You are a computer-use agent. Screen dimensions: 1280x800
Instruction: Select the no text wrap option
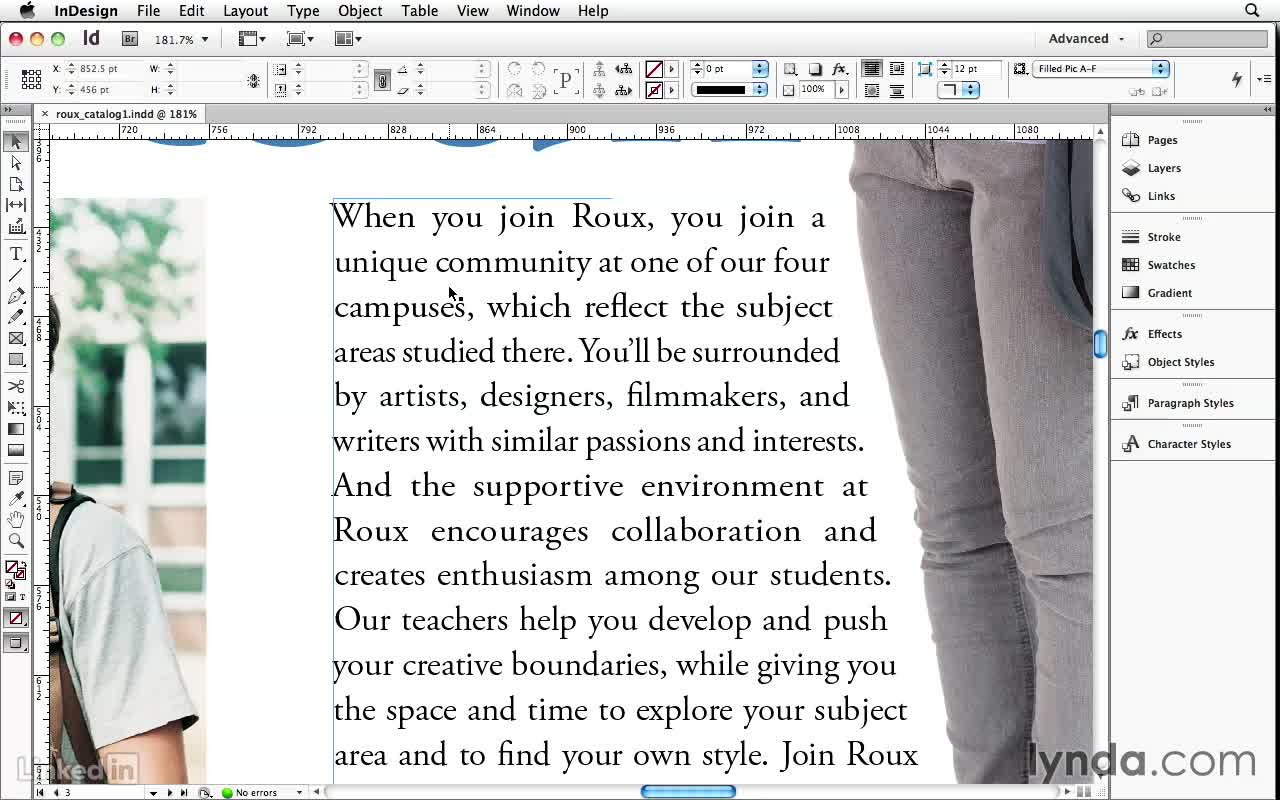tap(872, 69)
